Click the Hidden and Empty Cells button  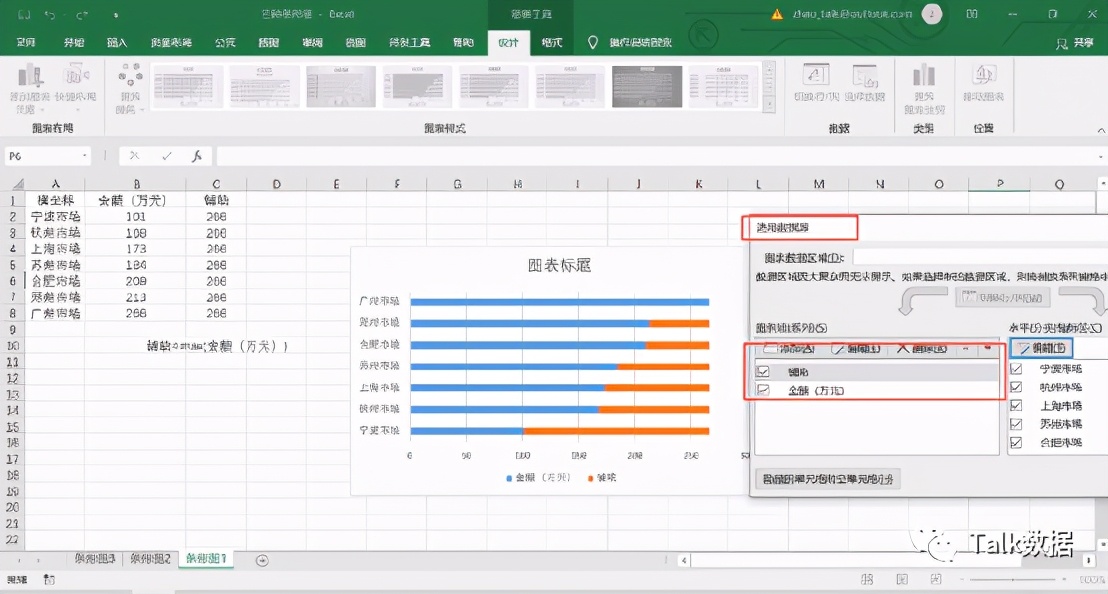pyautogui.click(x=827, y=479)
